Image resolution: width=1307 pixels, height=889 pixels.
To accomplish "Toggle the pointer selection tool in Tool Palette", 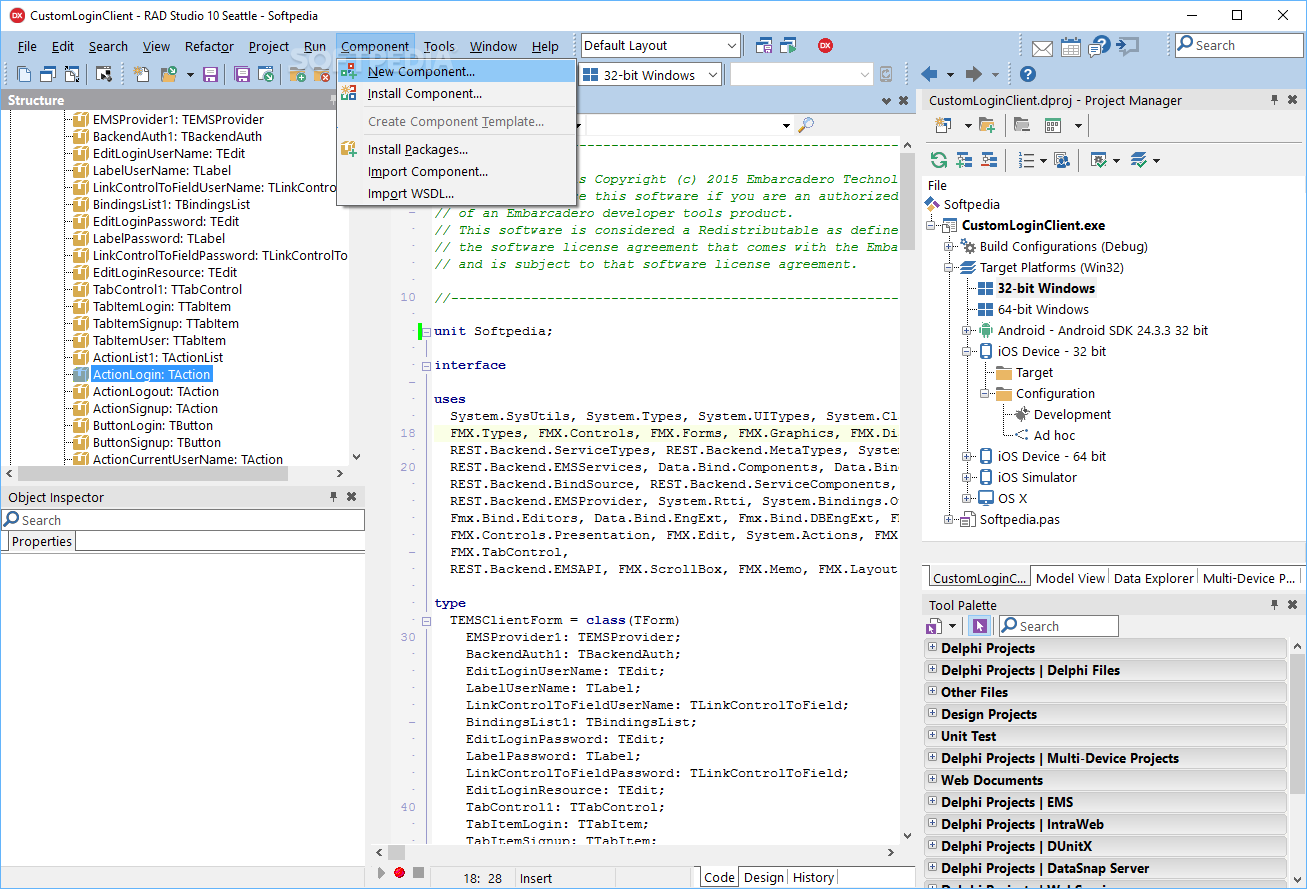I will 979,626.
